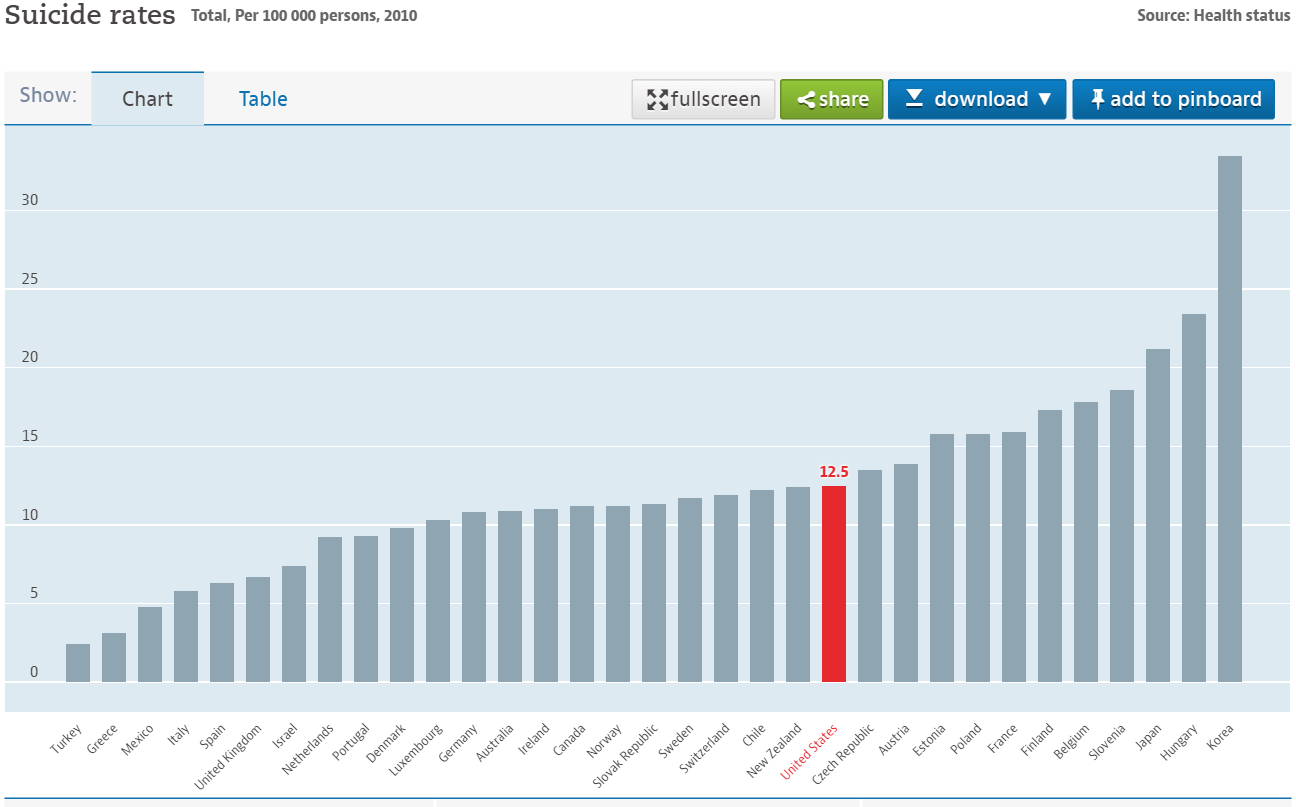Select the Chart tab

coord(147,99)
